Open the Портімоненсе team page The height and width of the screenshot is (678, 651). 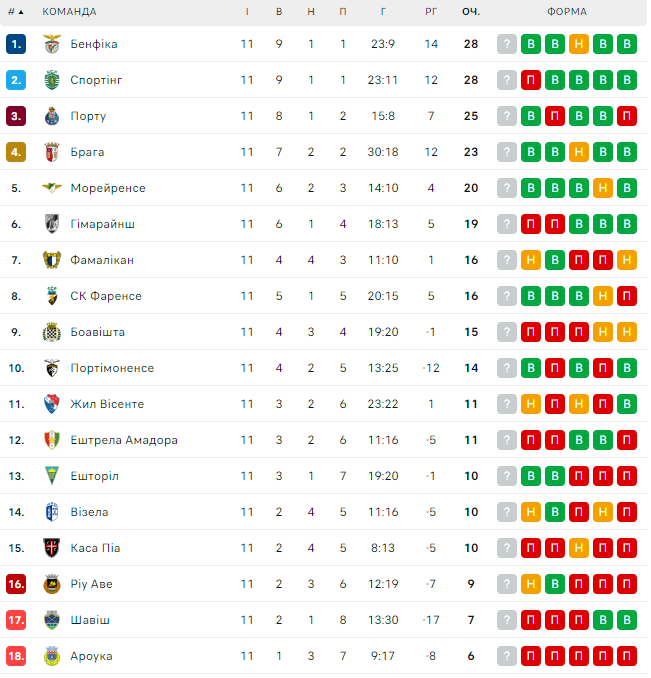(x=112, y=368)
